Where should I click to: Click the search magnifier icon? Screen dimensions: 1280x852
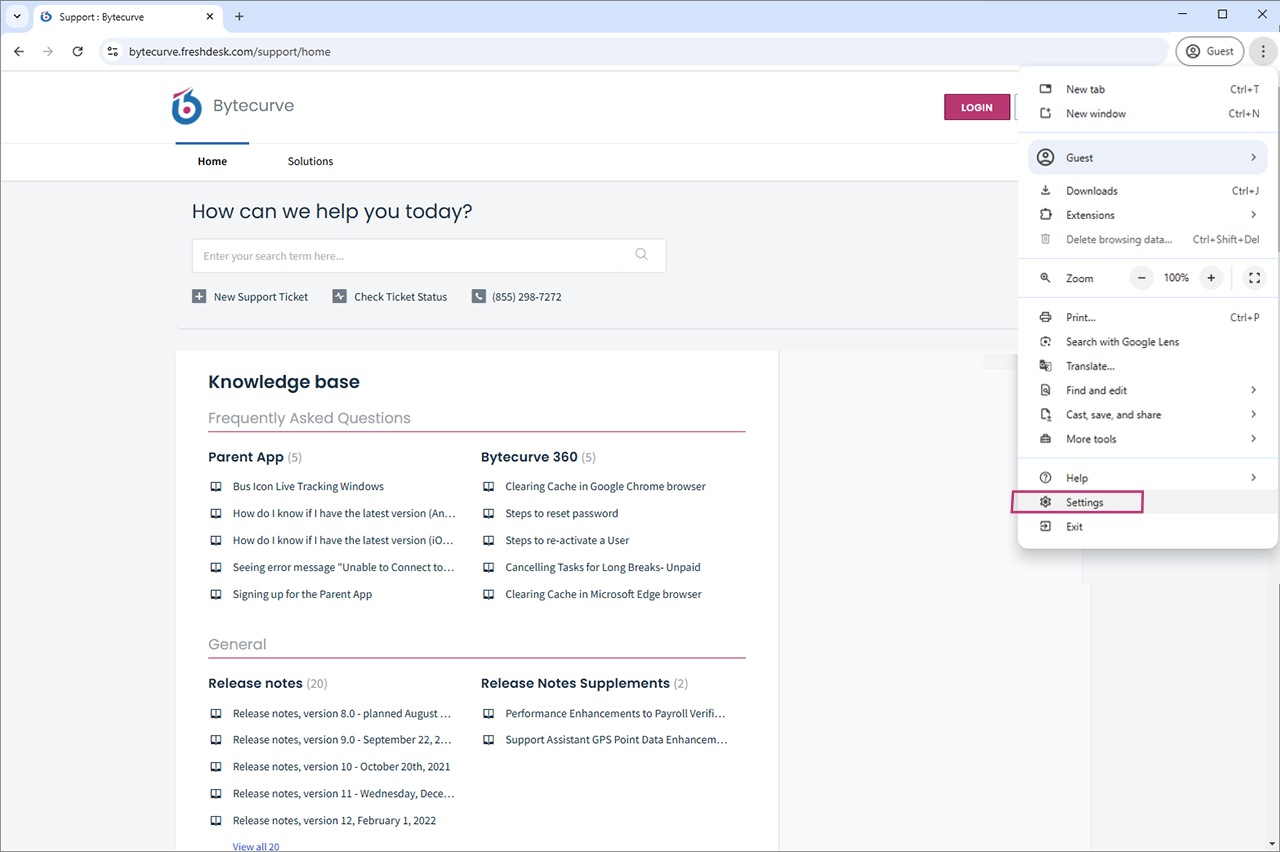click(x=642, y=254)
